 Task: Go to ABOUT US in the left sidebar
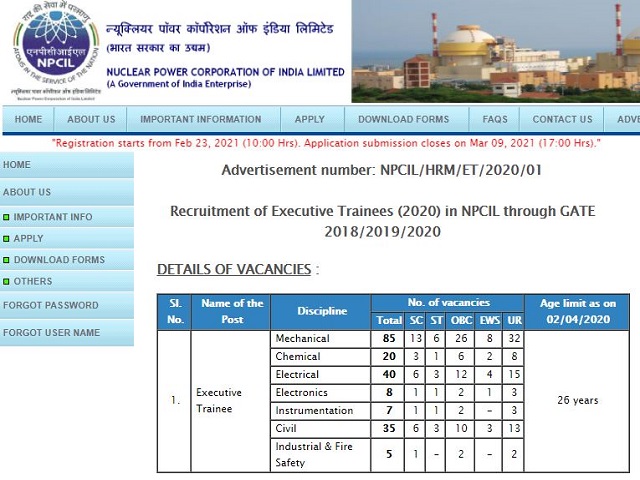pyautogui.click(x=67, y=192)
